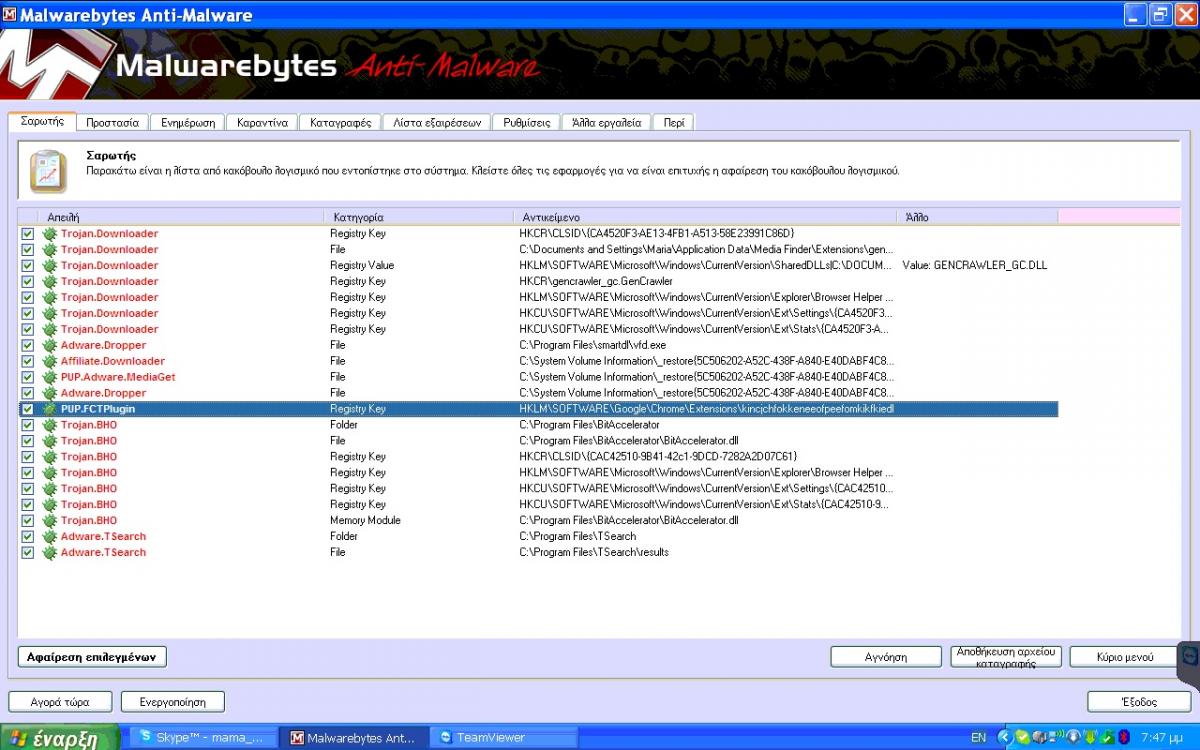The height and width of the screenshot is (750, 1200).
Task: Open the Λίστα εξαιρέσεων tab
Action: click(x=437, y=123)
